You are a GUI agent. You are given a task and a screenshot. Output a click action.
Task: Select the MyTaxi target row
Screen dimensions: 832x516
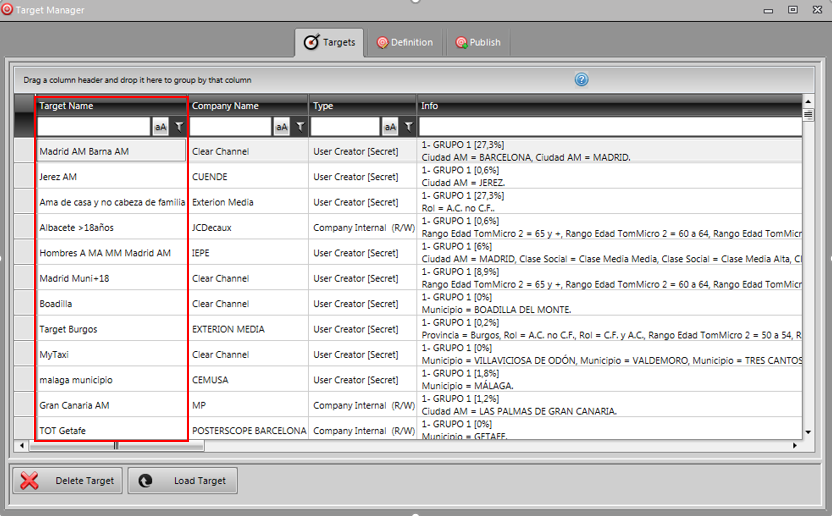[x=110, y=354]
